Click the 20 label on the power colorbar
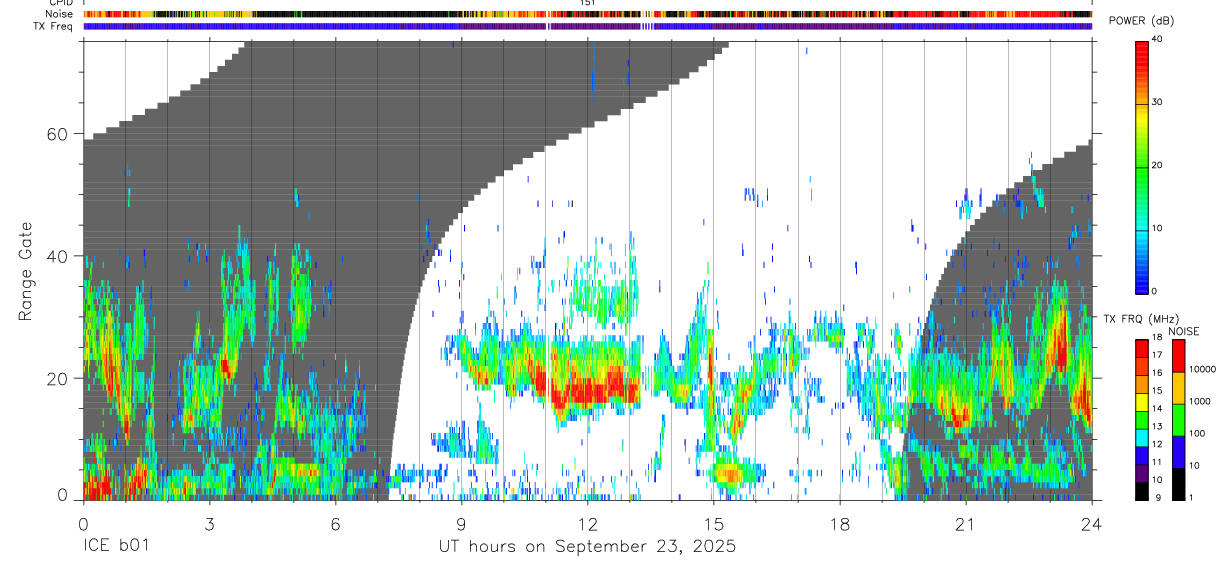The image size is (1228, 567). [1158, 165]
